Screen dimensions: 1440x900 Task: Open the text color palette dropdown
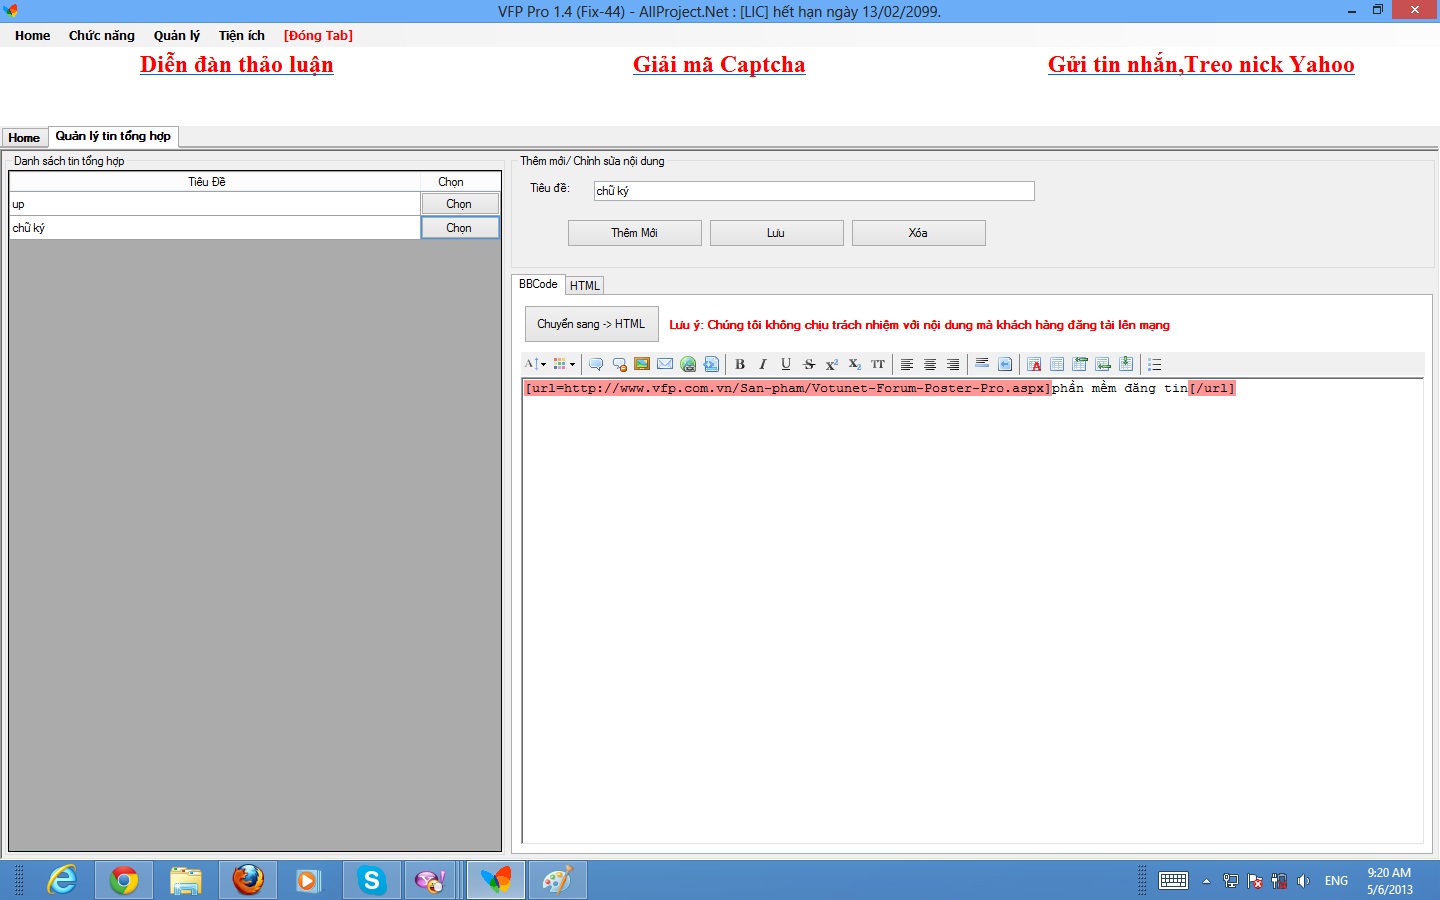click(564, 364)
